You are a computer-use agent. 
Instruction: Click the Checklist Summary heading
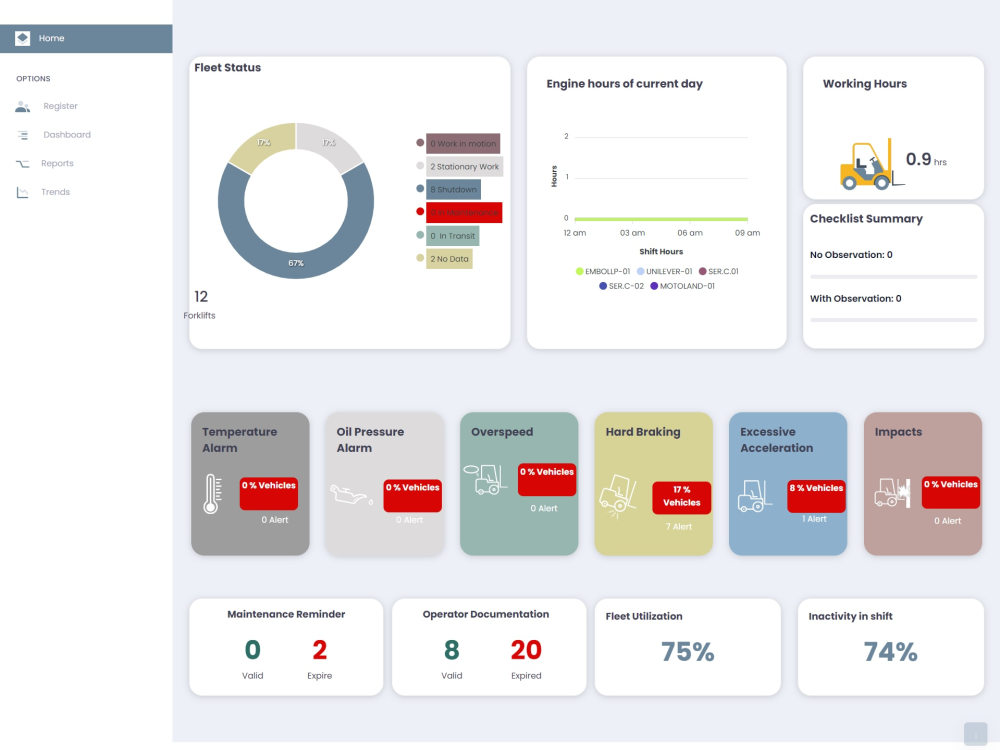[x=866, y=219]
